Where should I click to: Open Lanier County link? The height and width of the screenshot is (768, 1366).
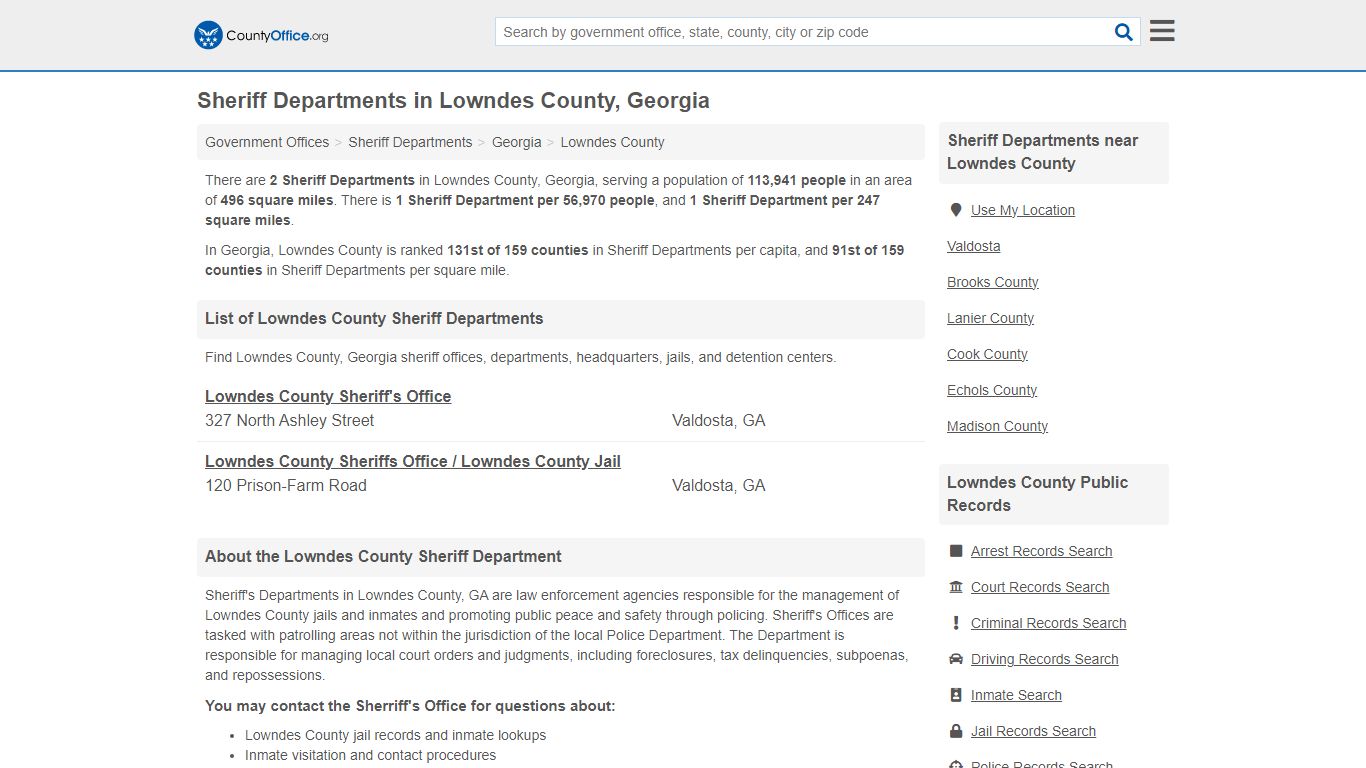click(x=991, y=318)
